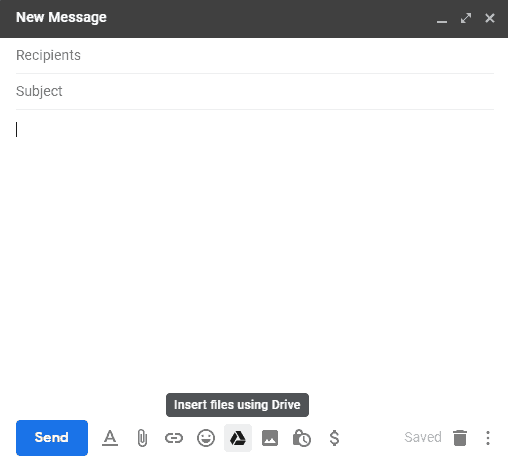Click the Recipients field

(255, 55)
